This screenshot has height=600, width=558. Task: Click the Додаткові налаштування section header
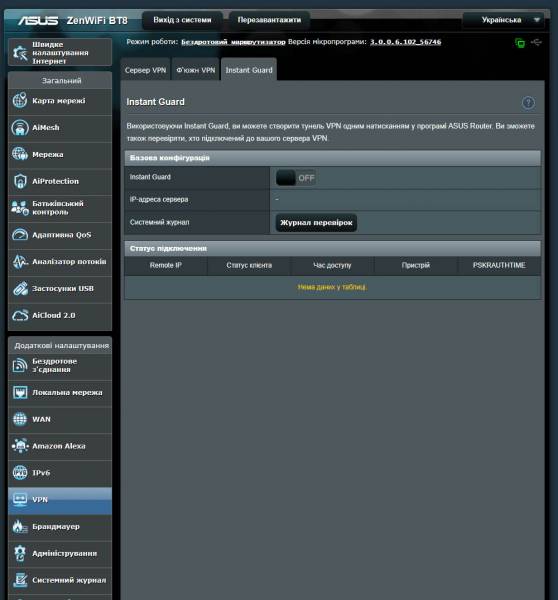point(61,346)
